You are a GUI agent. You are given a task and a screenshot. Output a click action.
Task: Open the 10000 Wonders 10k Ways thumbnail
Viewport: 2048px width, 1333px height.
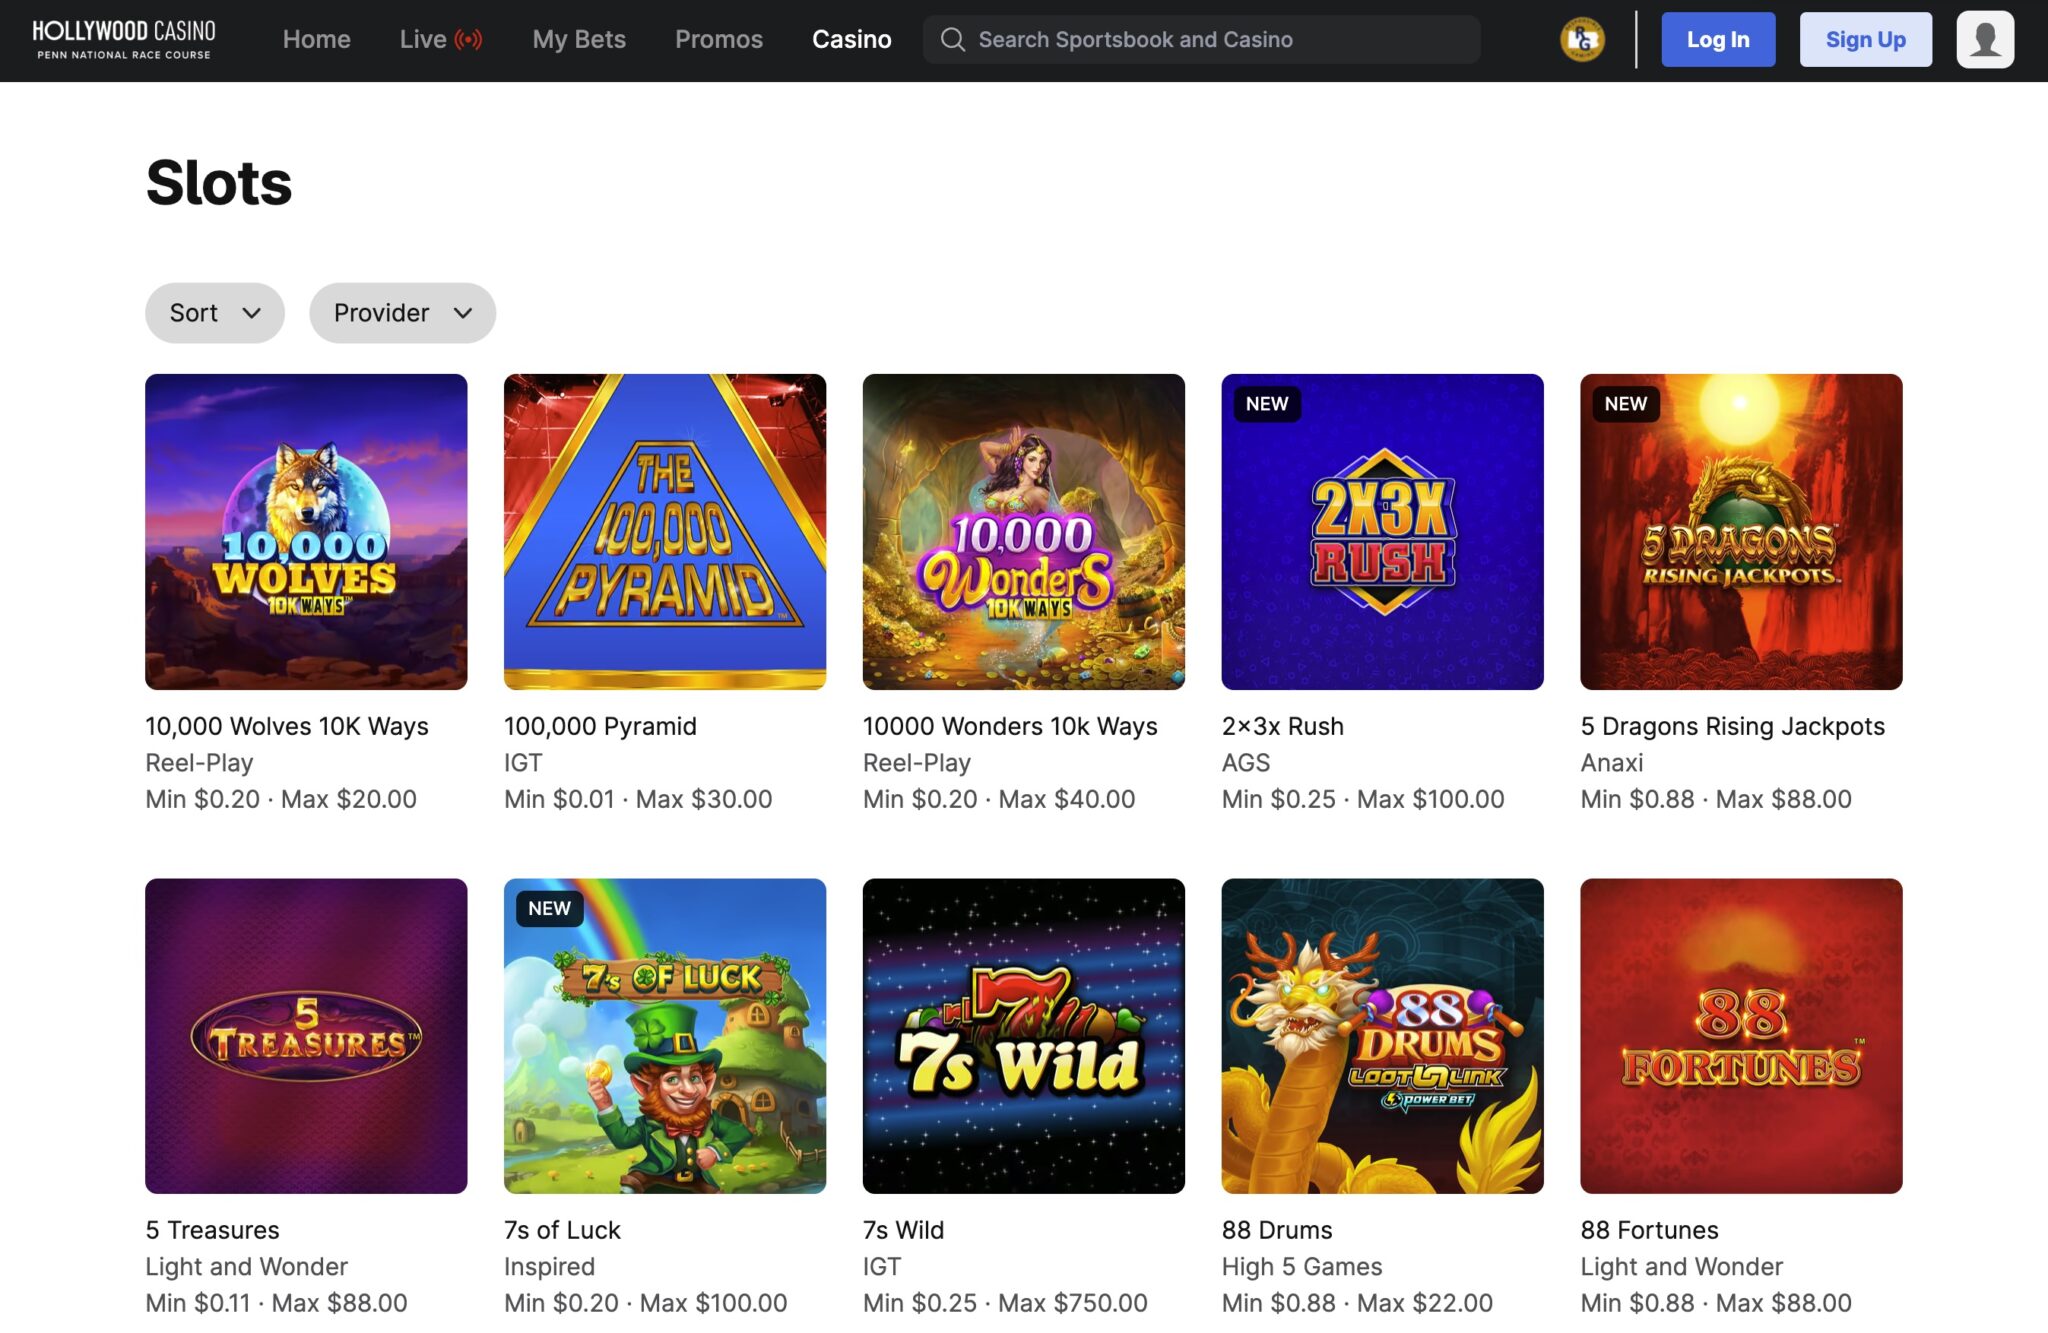(x=1023, y=531)
